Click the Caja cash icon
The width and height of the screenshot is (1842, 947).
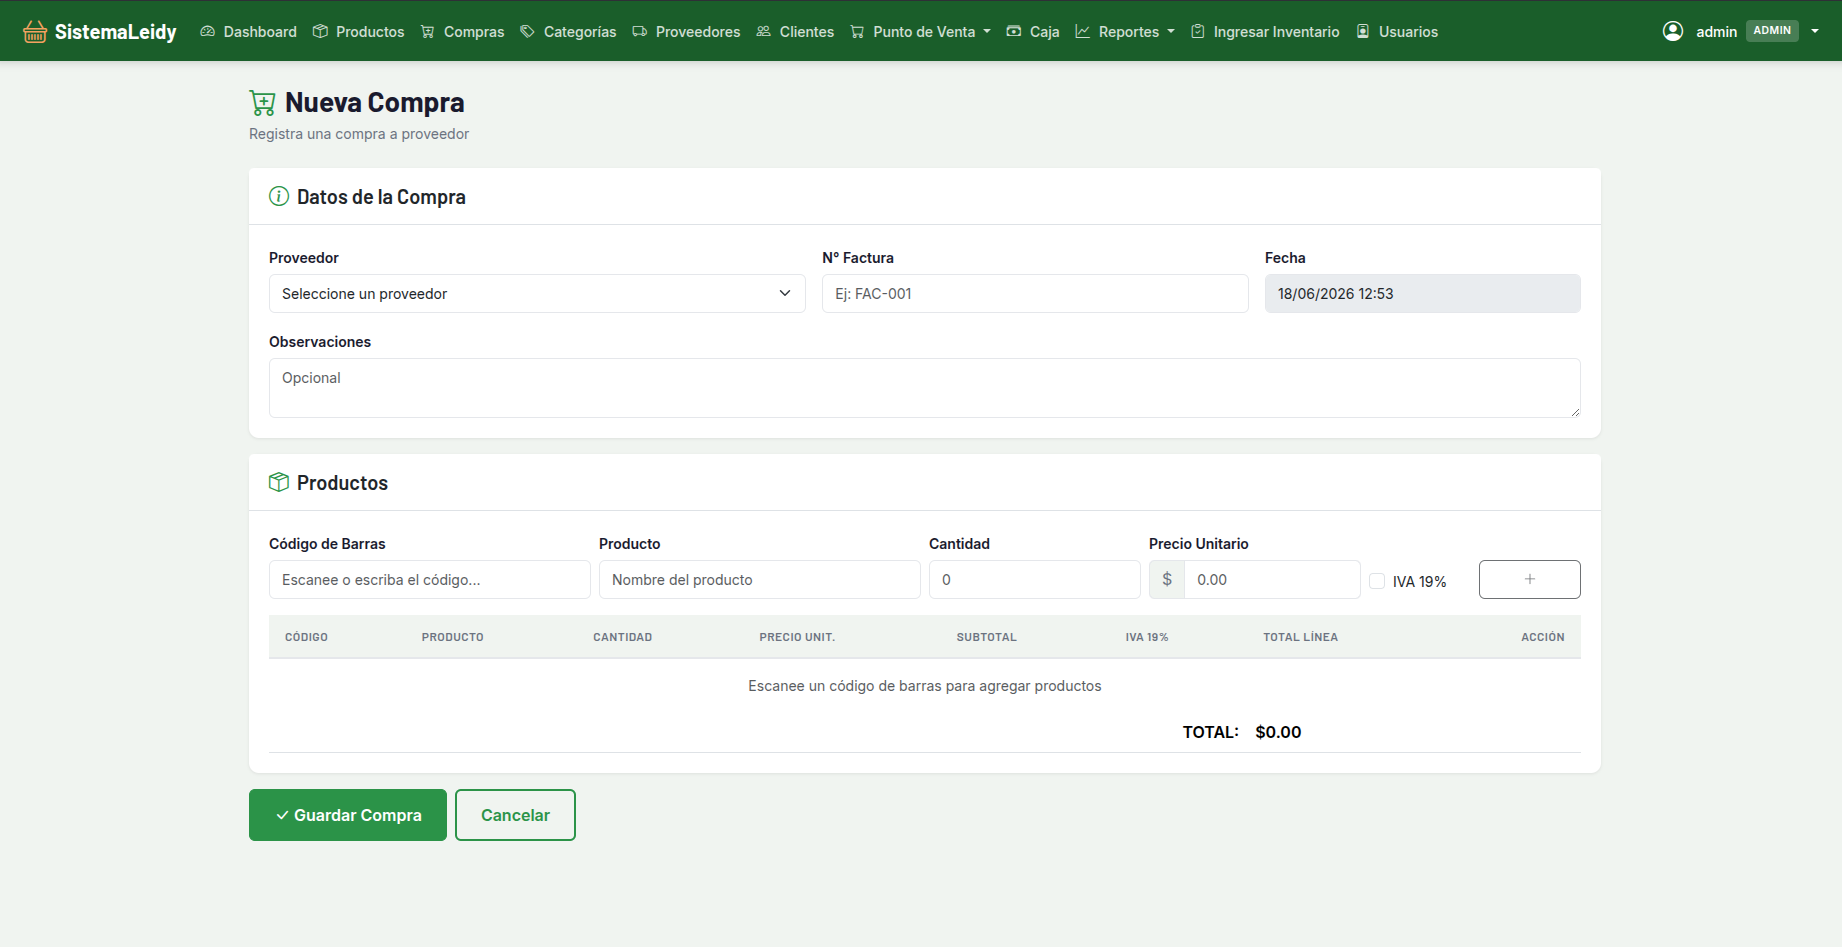1014,32
